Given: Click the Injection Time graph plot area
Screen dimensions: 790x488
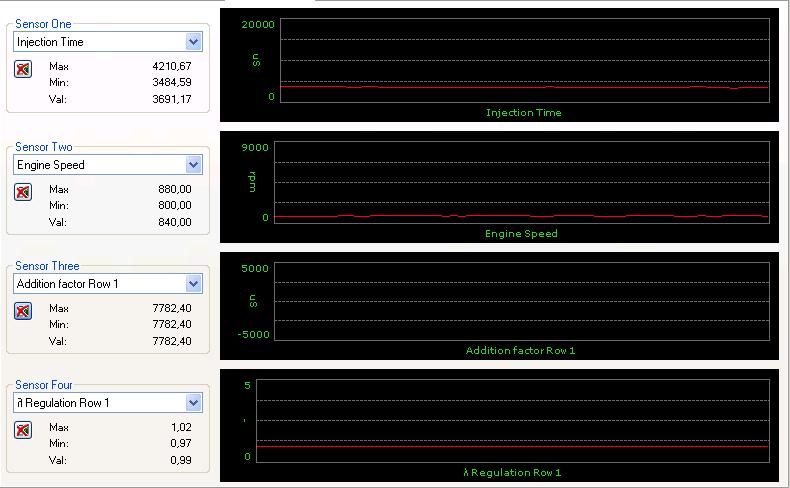Looking at the screenshot, I should 524,60.
